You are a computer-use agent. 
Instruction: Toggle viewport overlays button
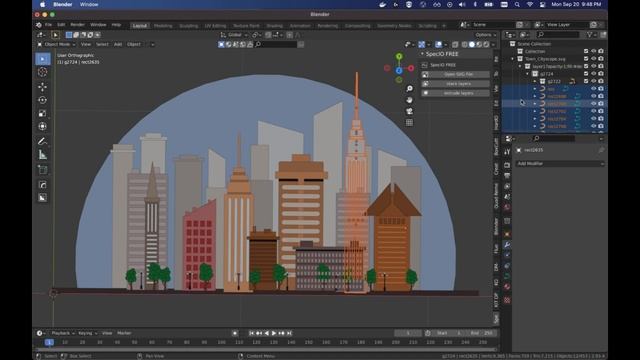(438, 44)
